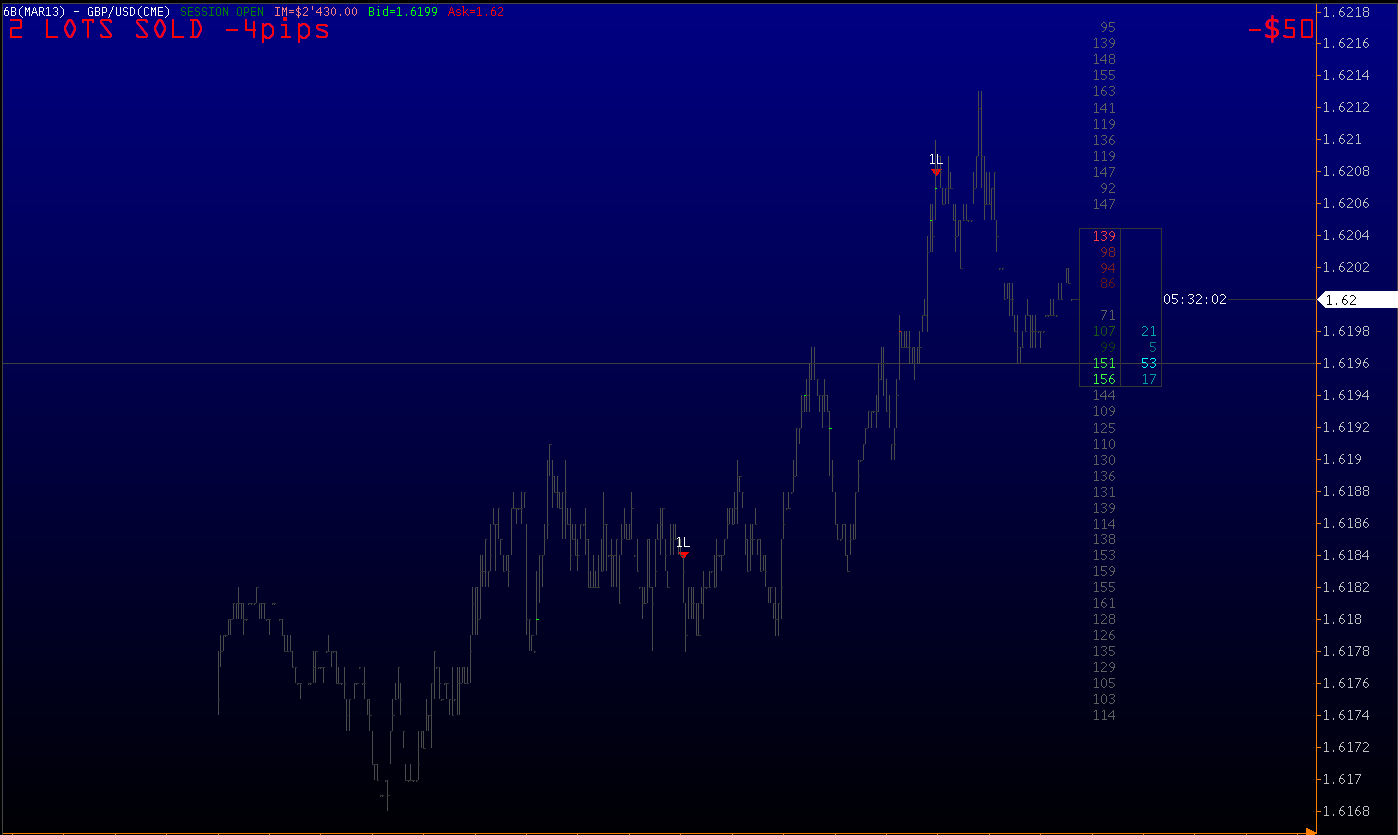Click the ladder volume value 125

pyautogui.click(x=1104, y=428)
